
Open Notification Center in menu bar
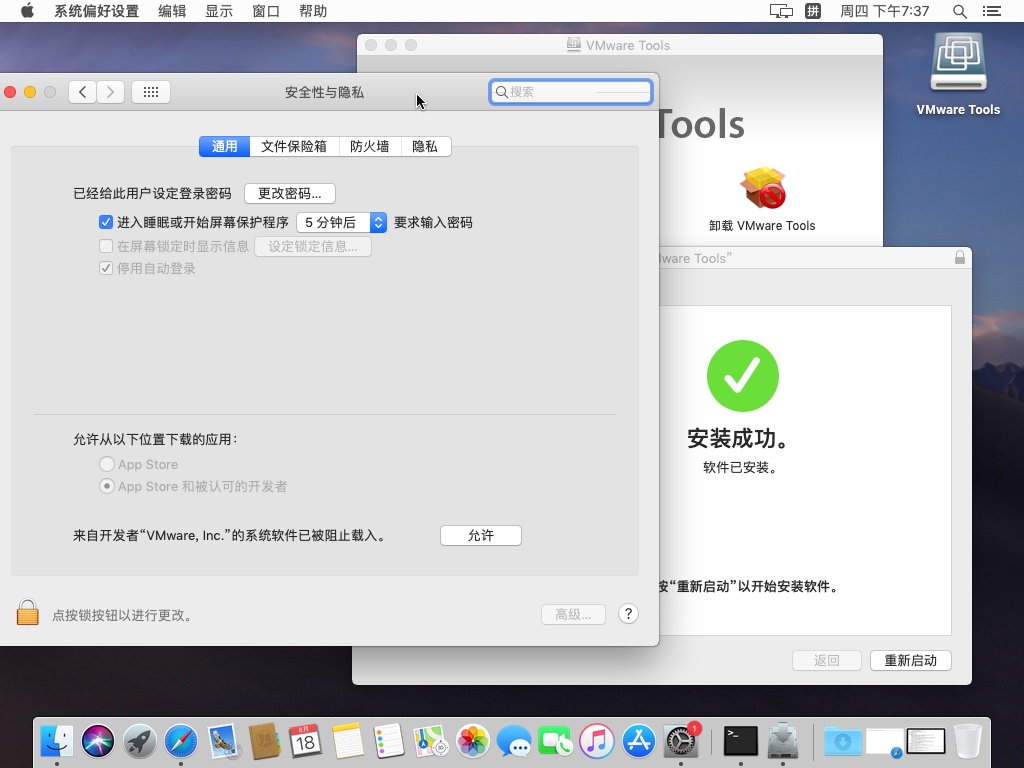991,11
